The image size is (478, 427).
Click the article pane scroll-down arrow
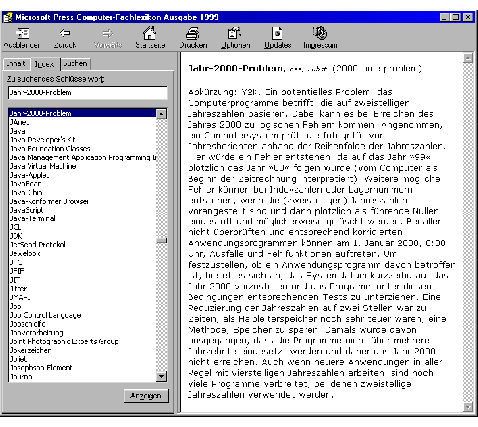pyautogui.click(x=468, y=407)
